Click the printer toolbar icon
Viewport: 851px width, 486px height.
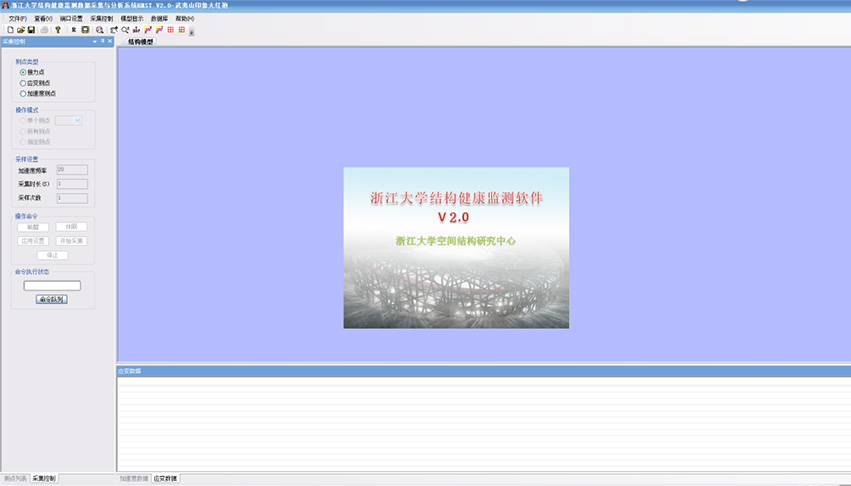(x=45, y=30)
